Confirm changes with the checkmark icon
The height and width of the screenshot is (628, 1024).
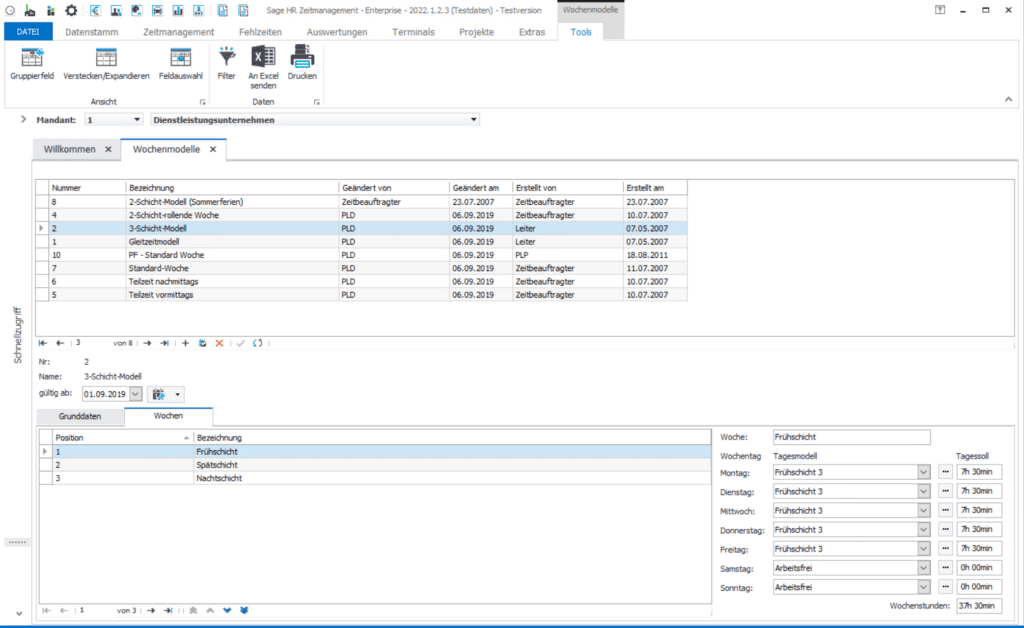tap(240, 343)
